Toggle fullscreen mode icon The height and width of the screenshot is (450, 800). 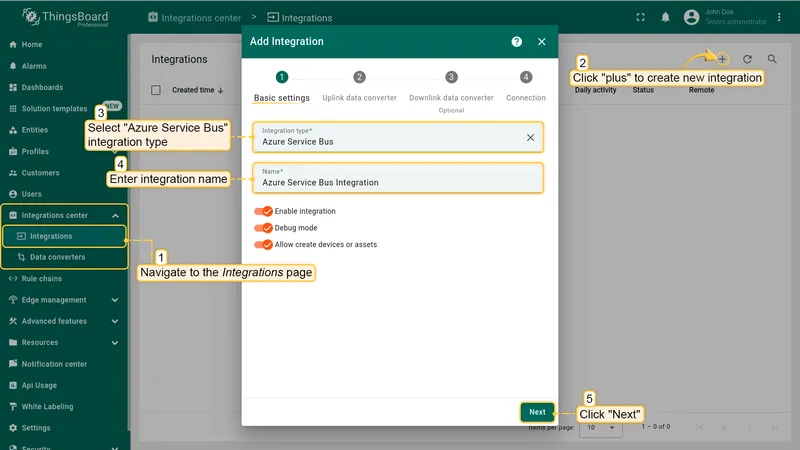(x=640, y=17)
